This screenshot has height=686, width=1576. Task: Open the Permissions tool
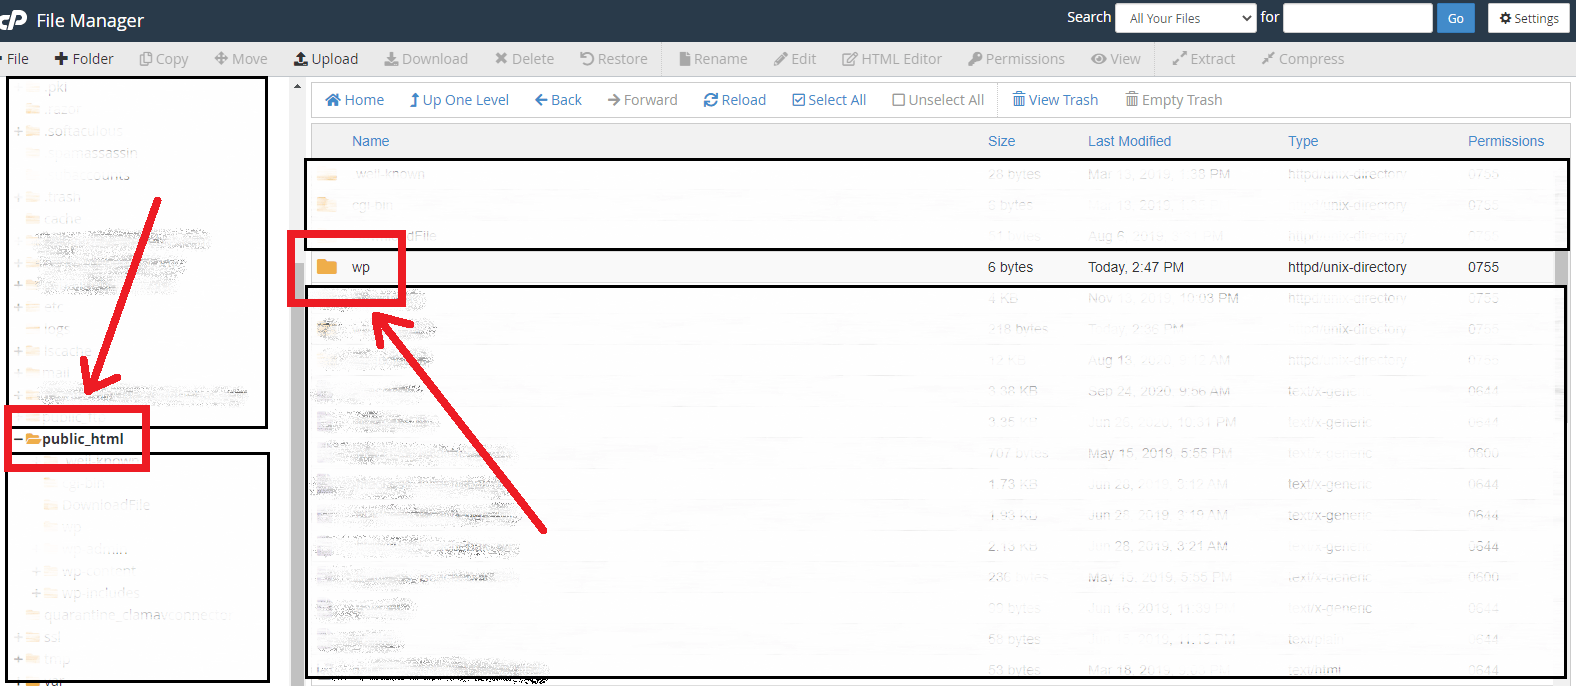(x=1016, y=59)
